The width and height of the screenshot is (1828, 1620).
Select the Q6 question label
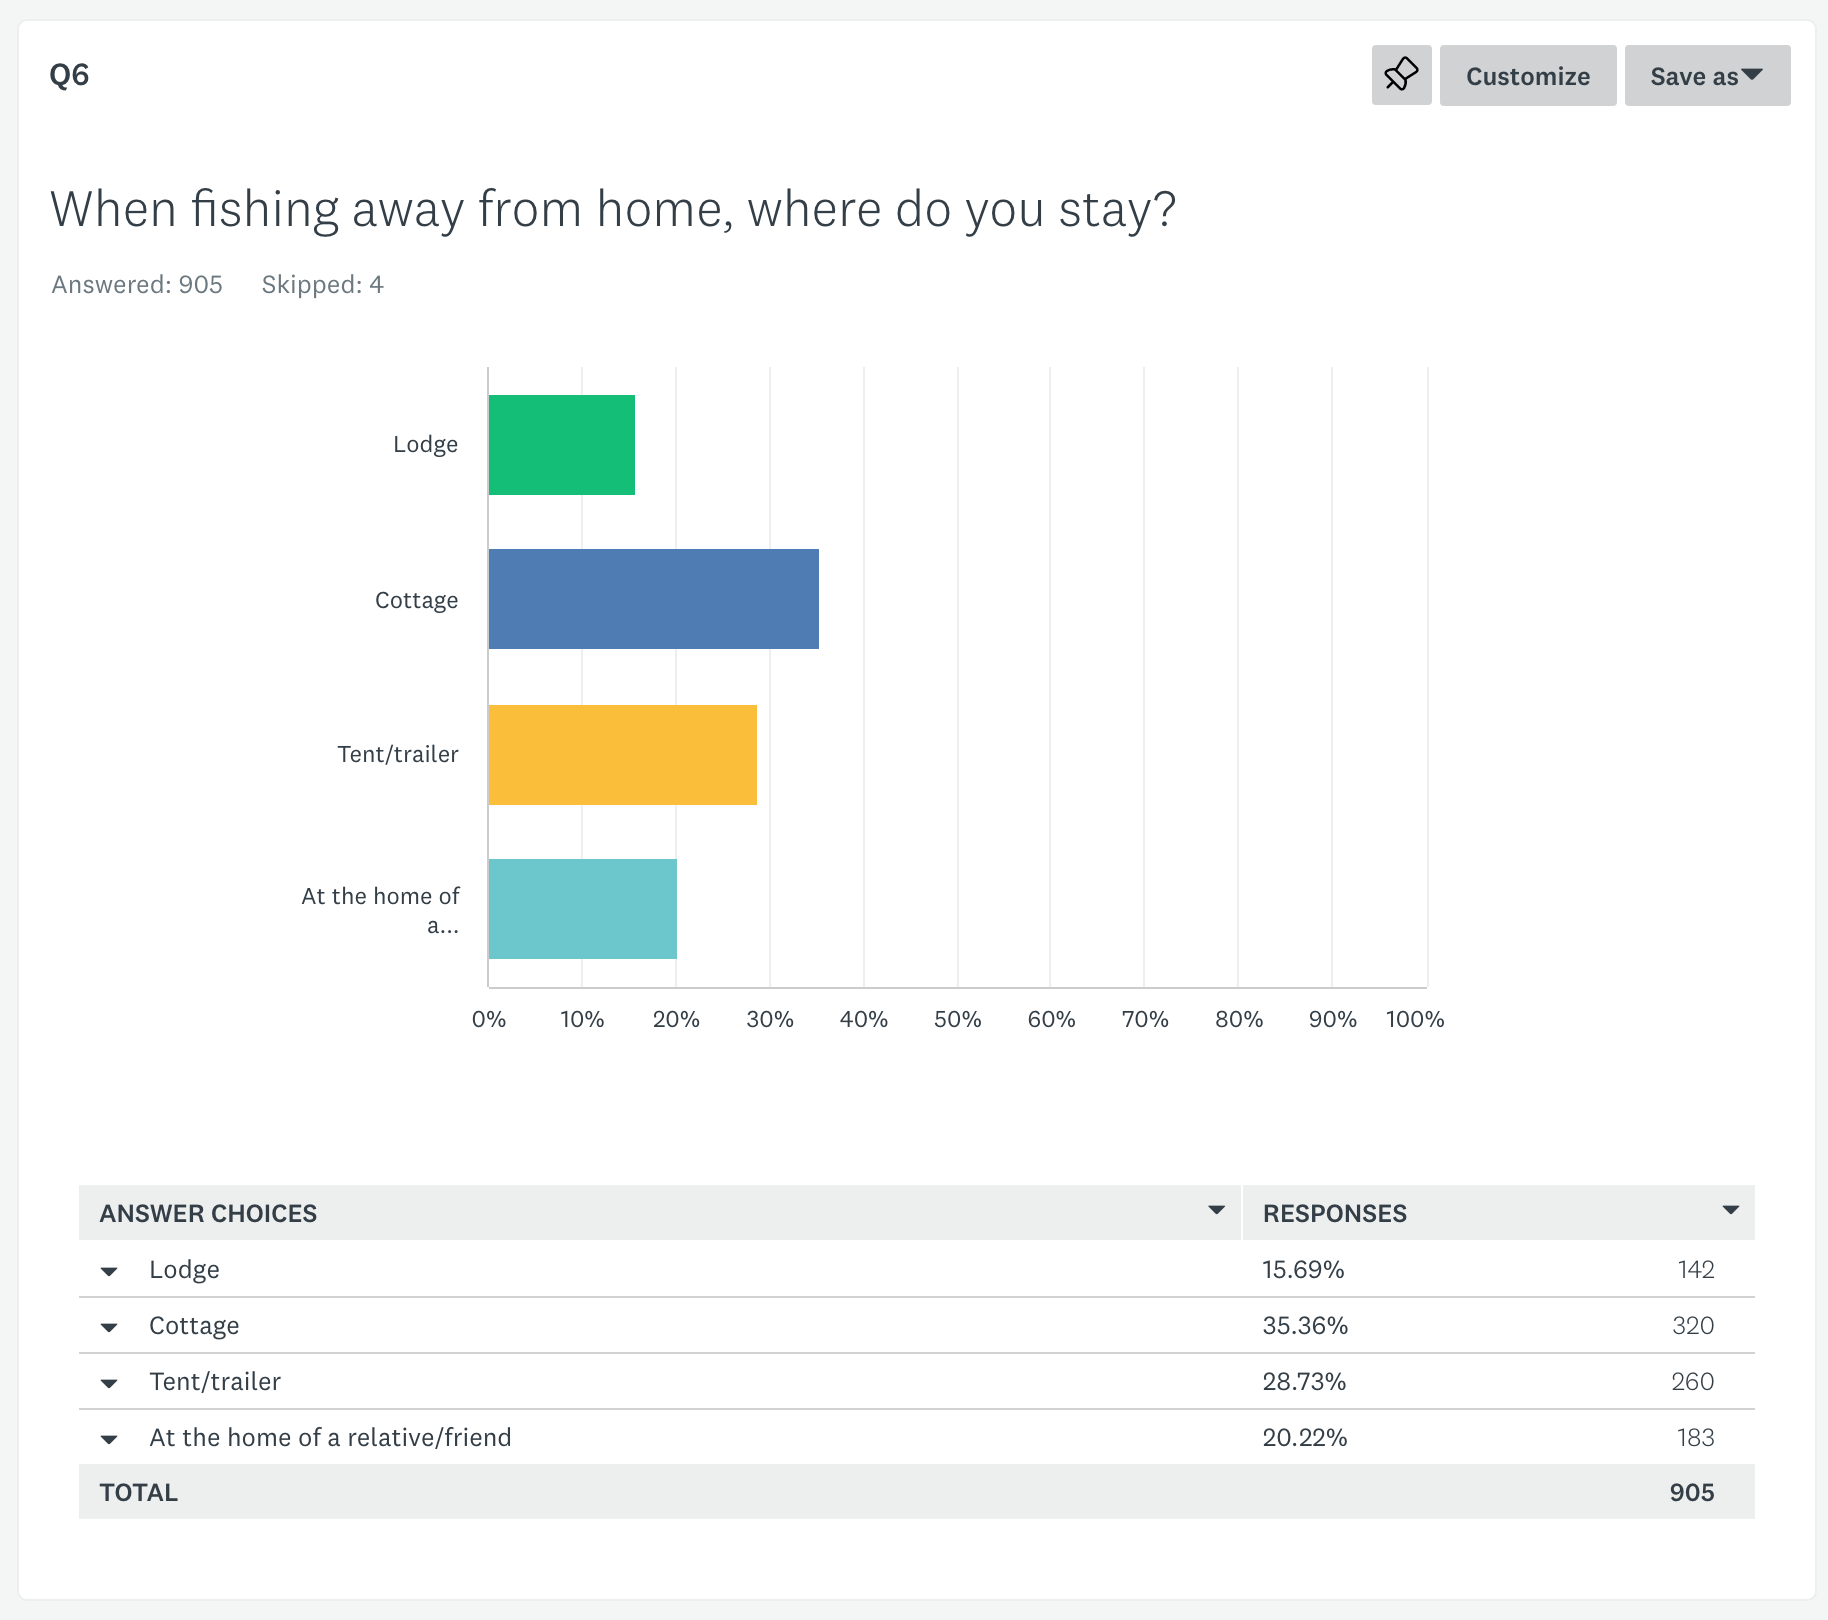(x=69, y=75)
